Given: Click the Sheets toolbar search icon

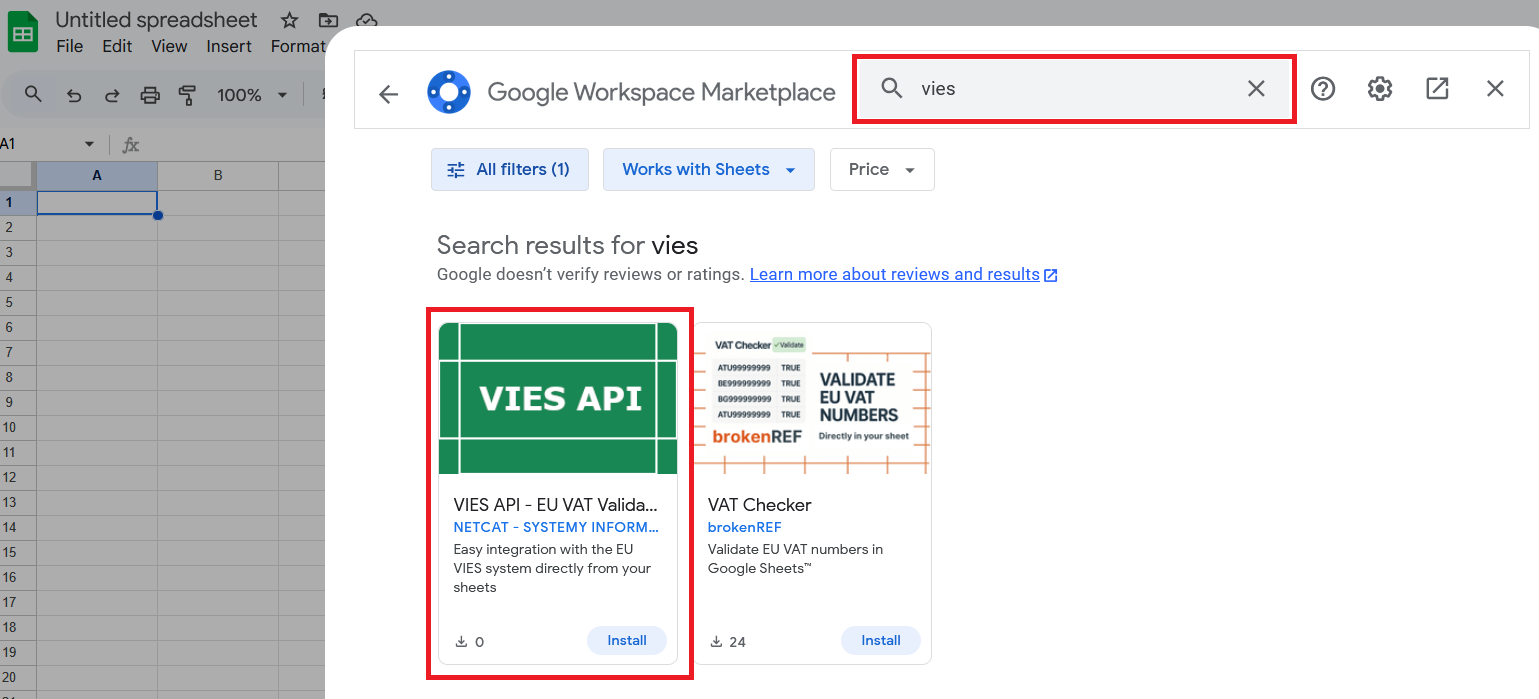Looking at the screenshot, I should click(x=33, y=94).
